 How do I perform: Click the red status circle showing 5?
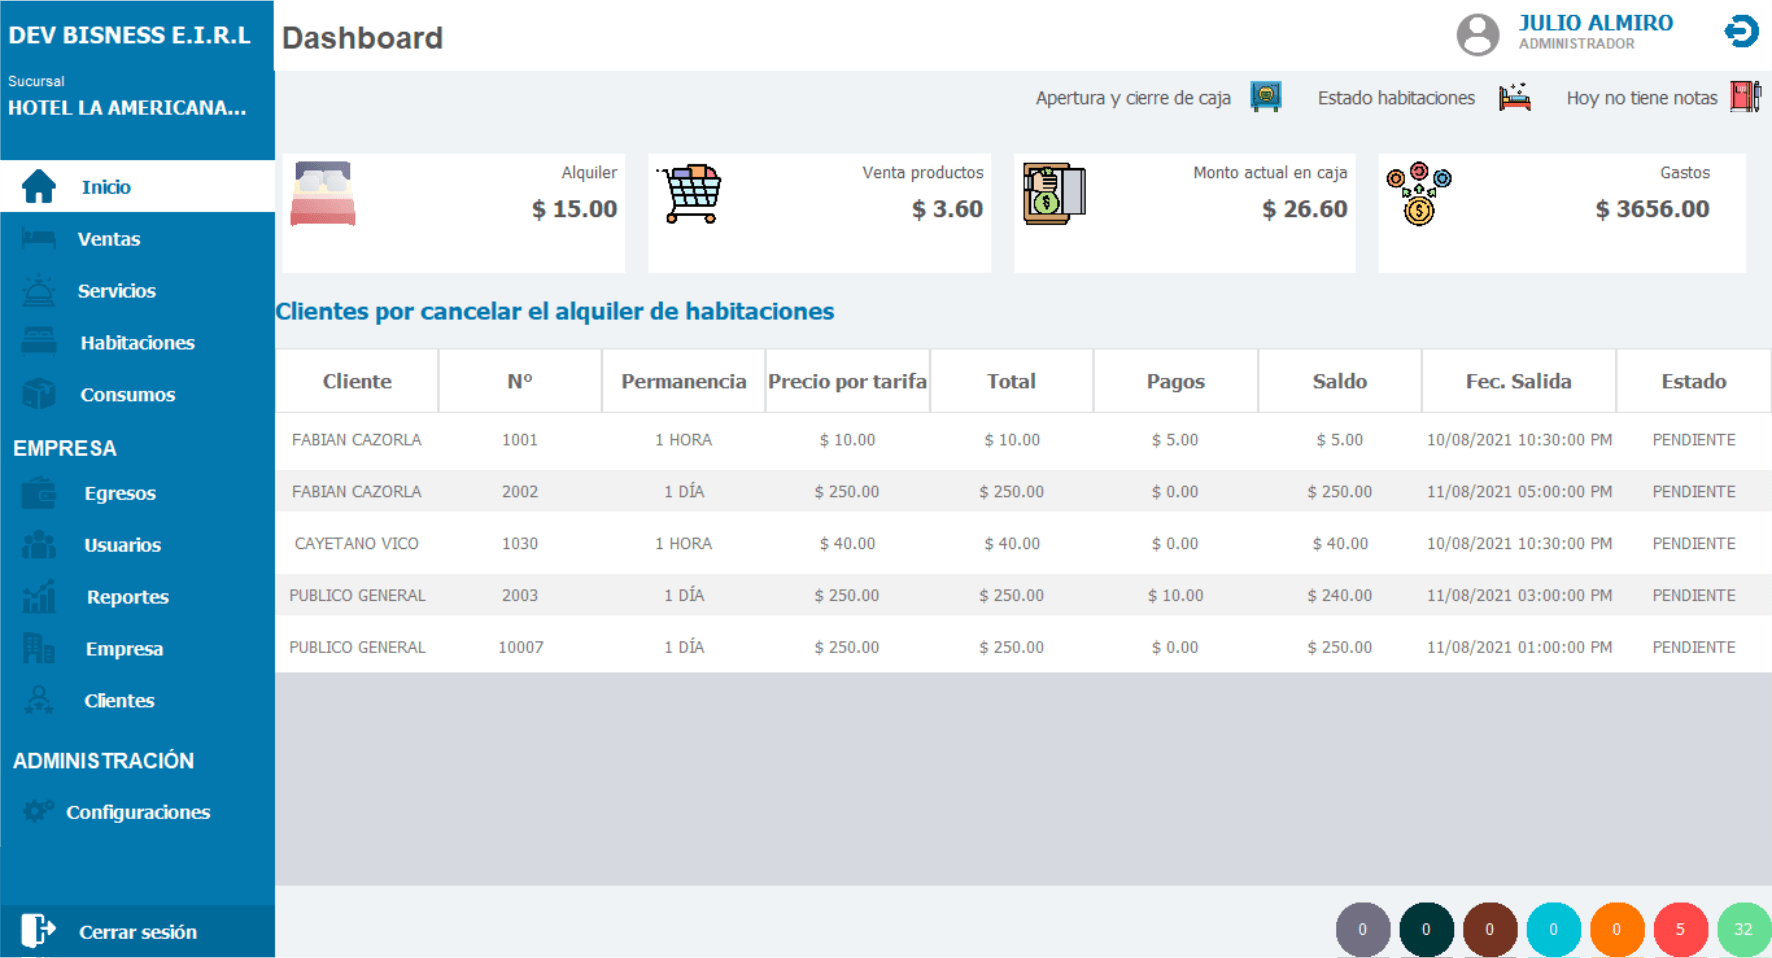[1680, 929]
